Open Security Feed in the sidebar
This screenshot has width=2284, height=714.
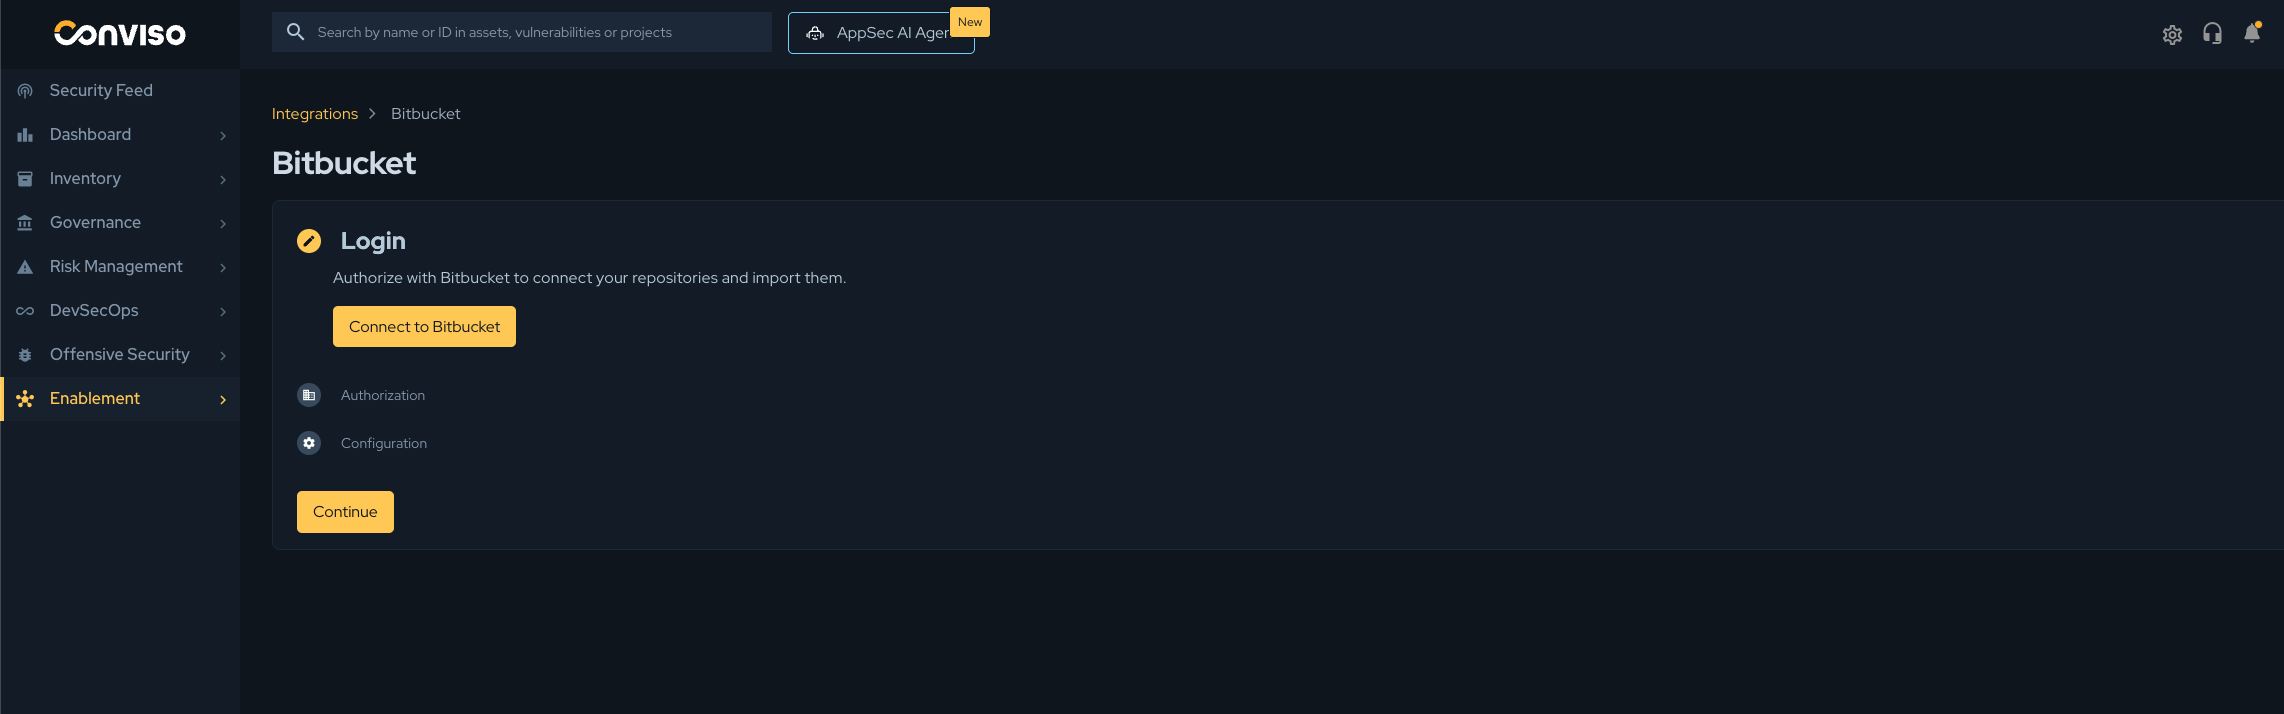pyautogui.click(x=120, y=90)
